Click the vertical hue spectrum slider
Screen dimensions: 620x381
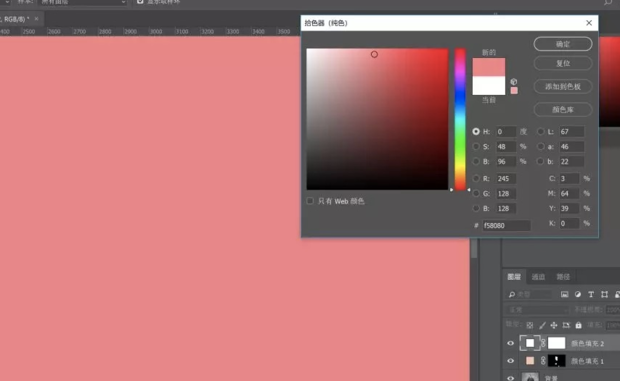[460, 119]
